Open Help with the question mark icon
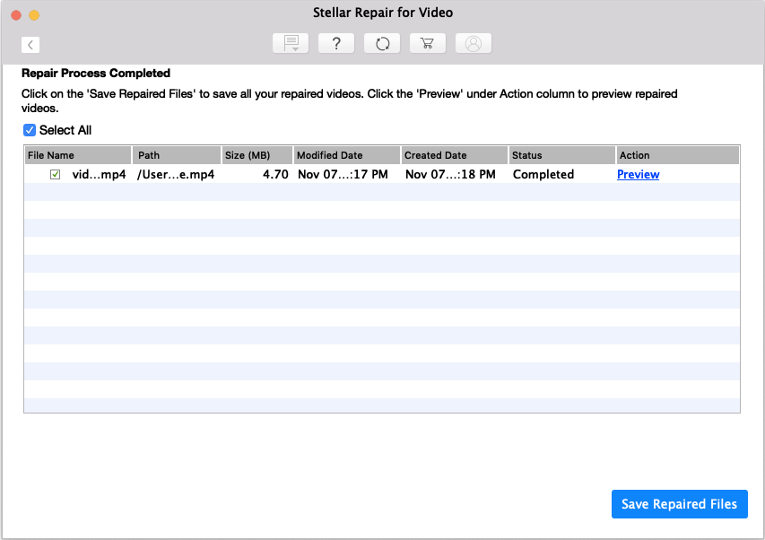Image resolution: width=765 pixels, height=540 pixels. tap(336, 43)
